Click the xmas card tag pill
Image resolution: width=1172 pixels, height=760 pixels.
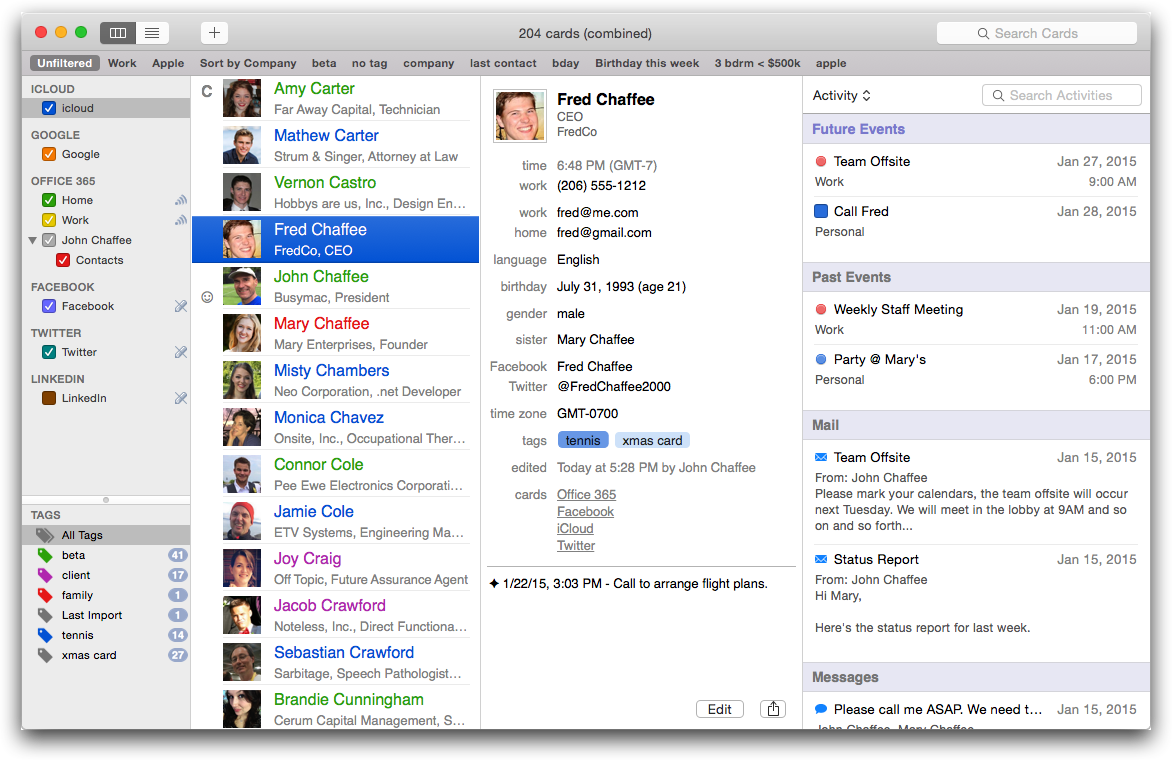tap(652, 441)
